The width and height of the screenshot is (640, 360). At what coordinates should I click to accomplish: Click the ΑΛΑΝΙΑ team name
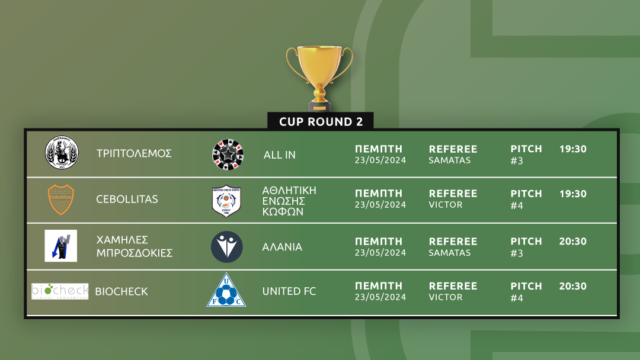(282, 247)
